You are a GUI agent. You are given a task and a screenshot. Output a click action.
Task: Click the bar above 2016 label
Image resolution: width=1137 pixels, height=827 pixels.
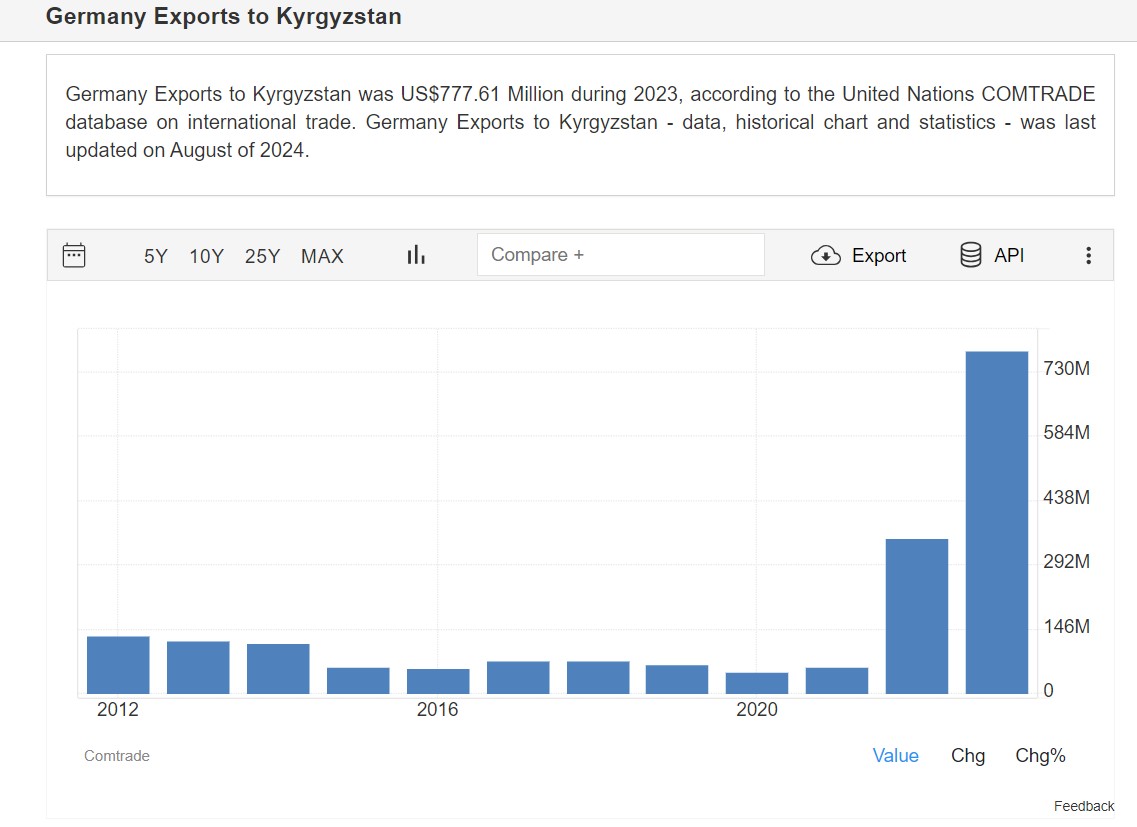coord(438,681)
